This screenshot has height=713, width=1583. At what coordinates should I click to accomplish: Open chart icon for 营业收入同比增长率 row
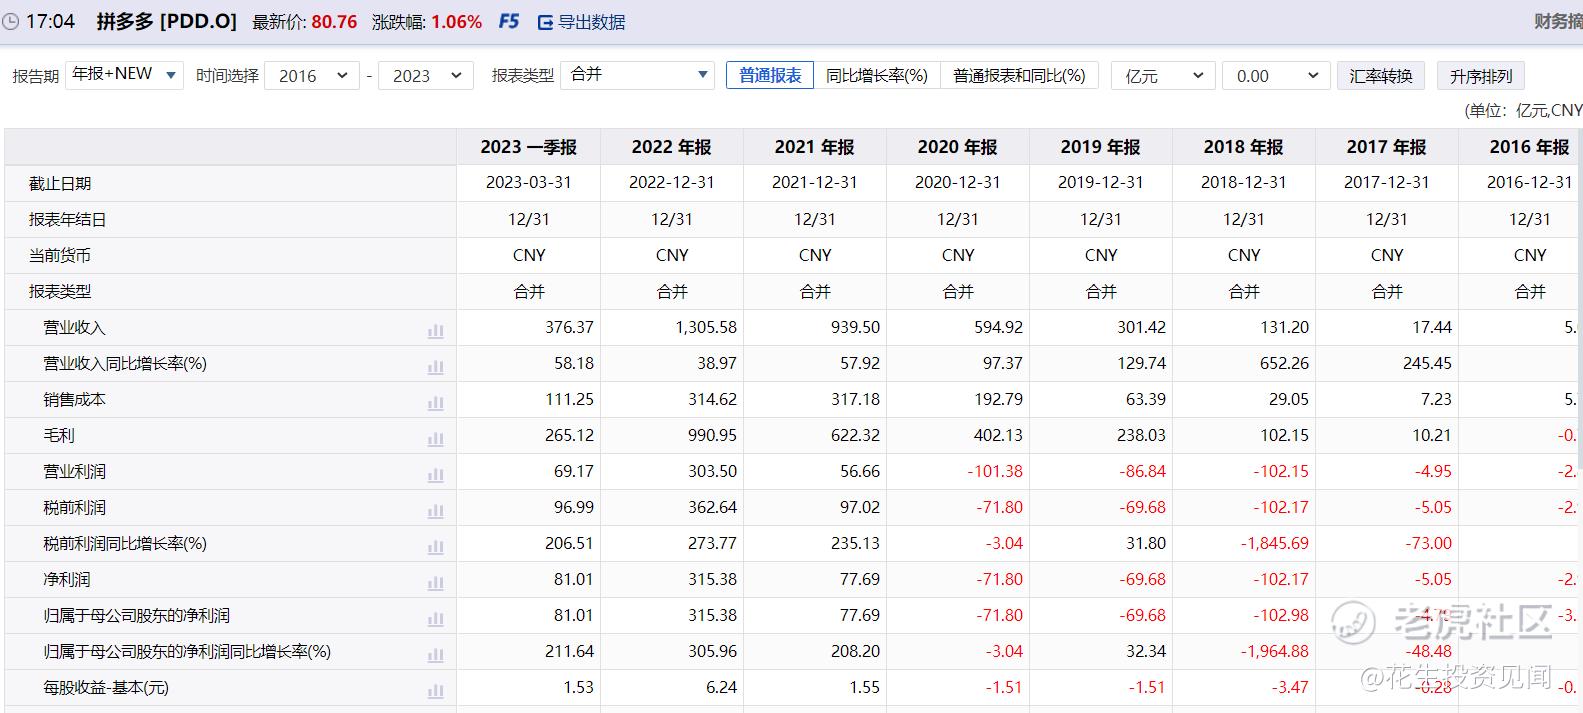coord(435,367)
